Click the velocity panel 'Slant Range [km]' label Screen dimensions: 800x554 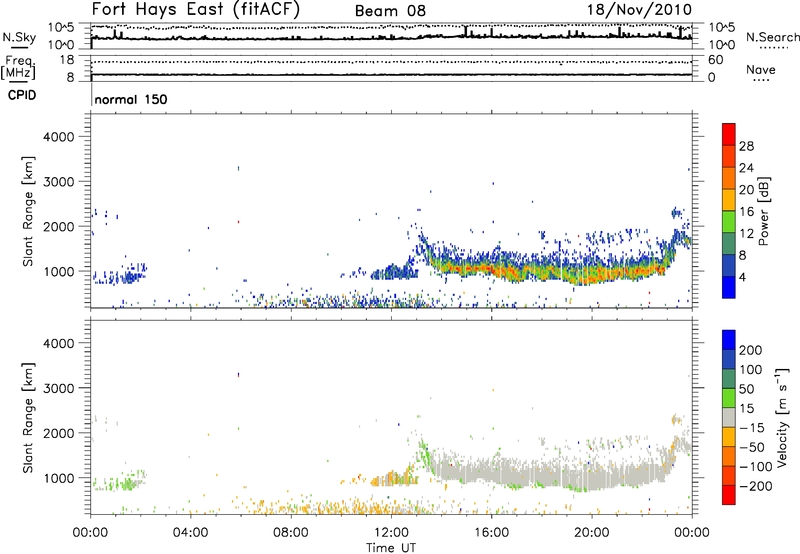[28, 418]
